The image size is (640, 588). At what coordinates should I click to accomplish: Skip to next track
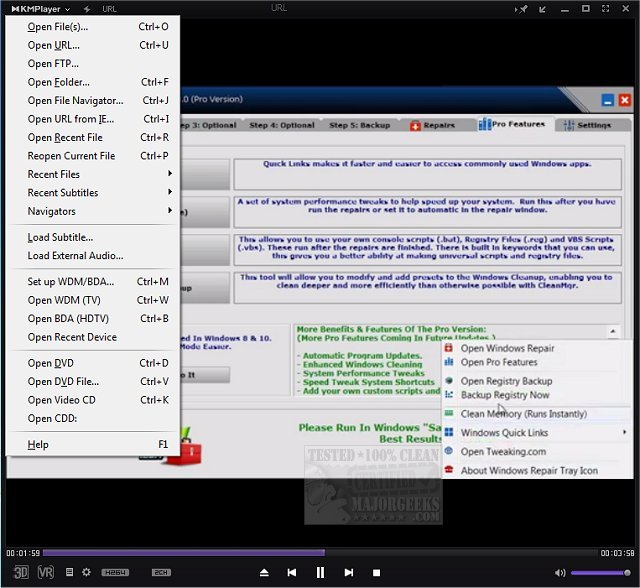pos(348,572)
